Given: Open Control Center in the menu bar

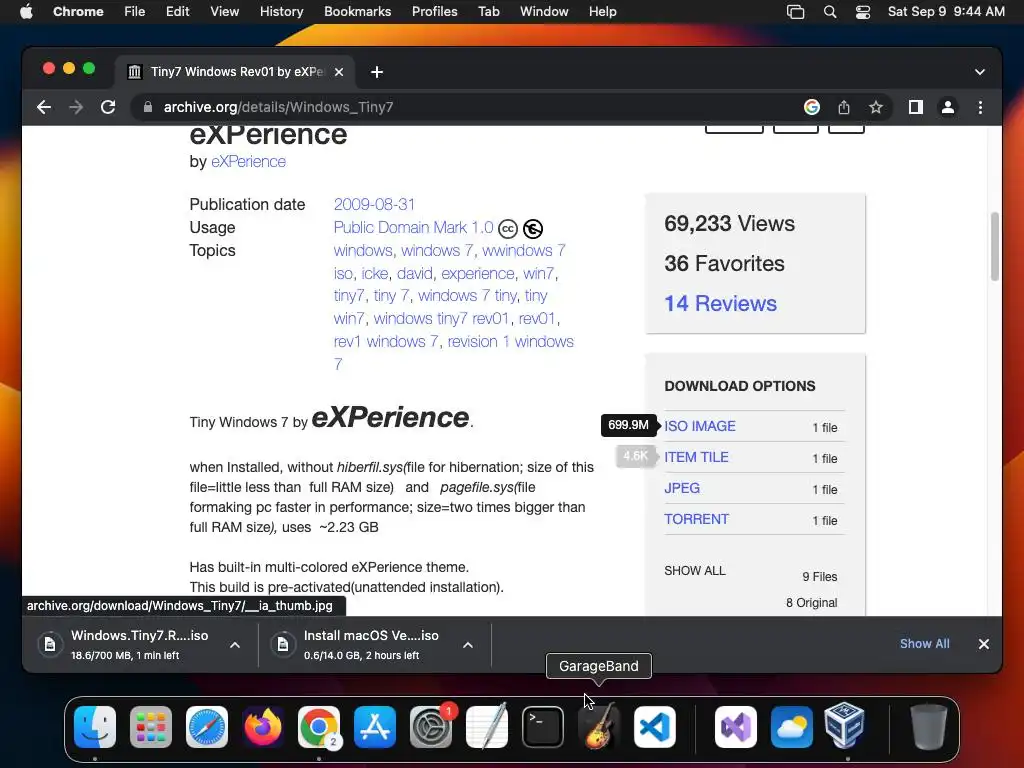Looking at the screenshot, I should click(863, 12).
